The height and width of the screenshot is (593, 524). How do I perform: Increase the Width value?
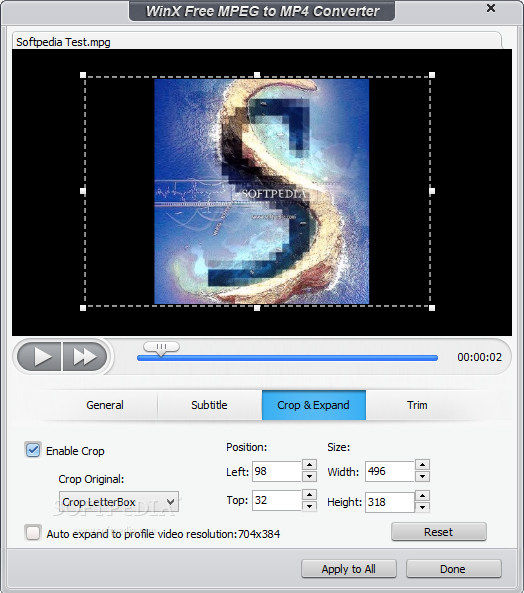[x=422, y=465]
